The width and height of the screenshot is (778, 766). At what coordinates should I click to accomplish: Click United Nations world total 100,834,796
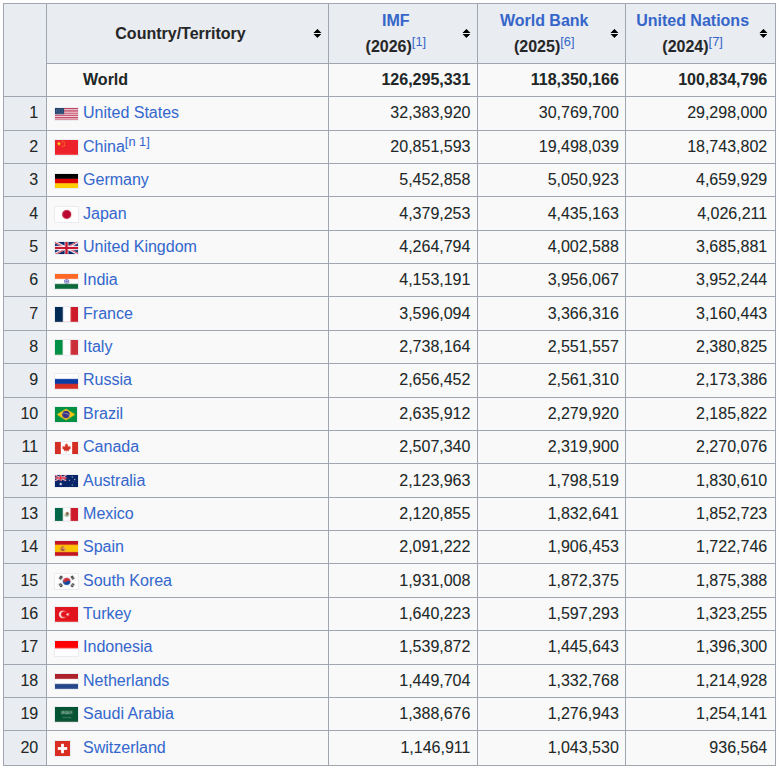722,79
